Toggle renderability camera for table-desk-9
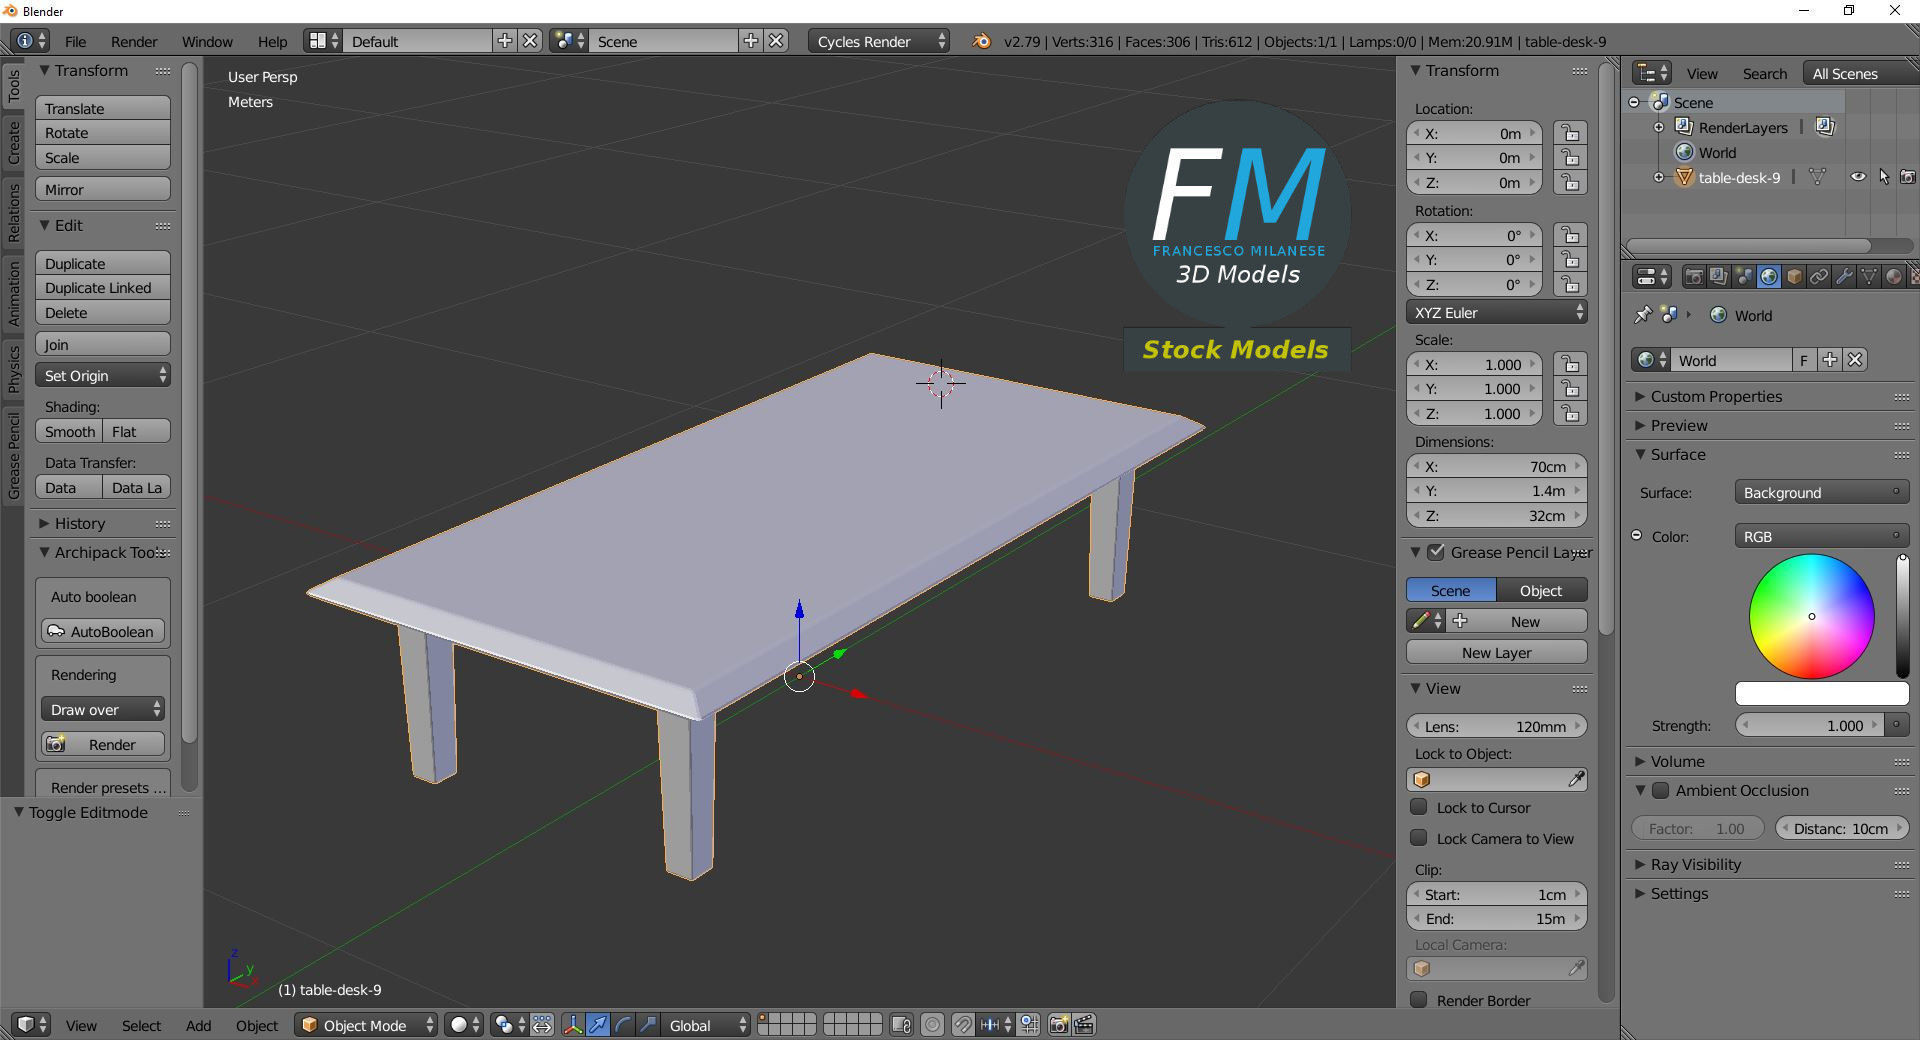Viewport: 1920px width, 1040px height. click(1908, 177)
